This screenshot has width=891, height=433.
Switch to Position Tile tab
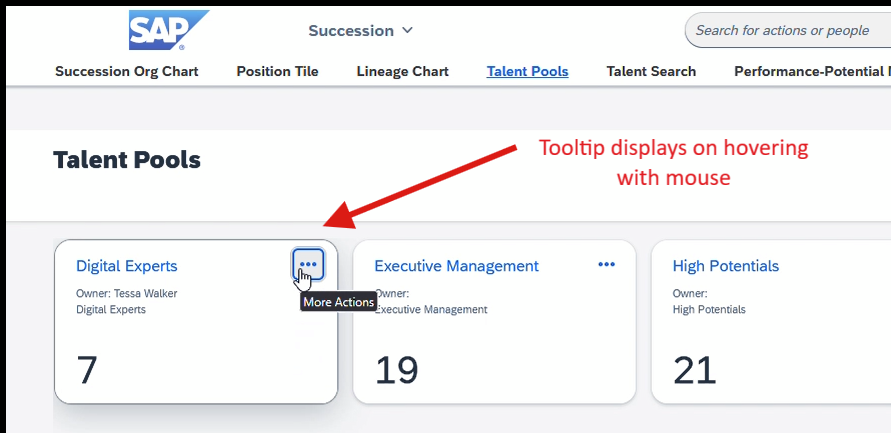tap(277, 72)
